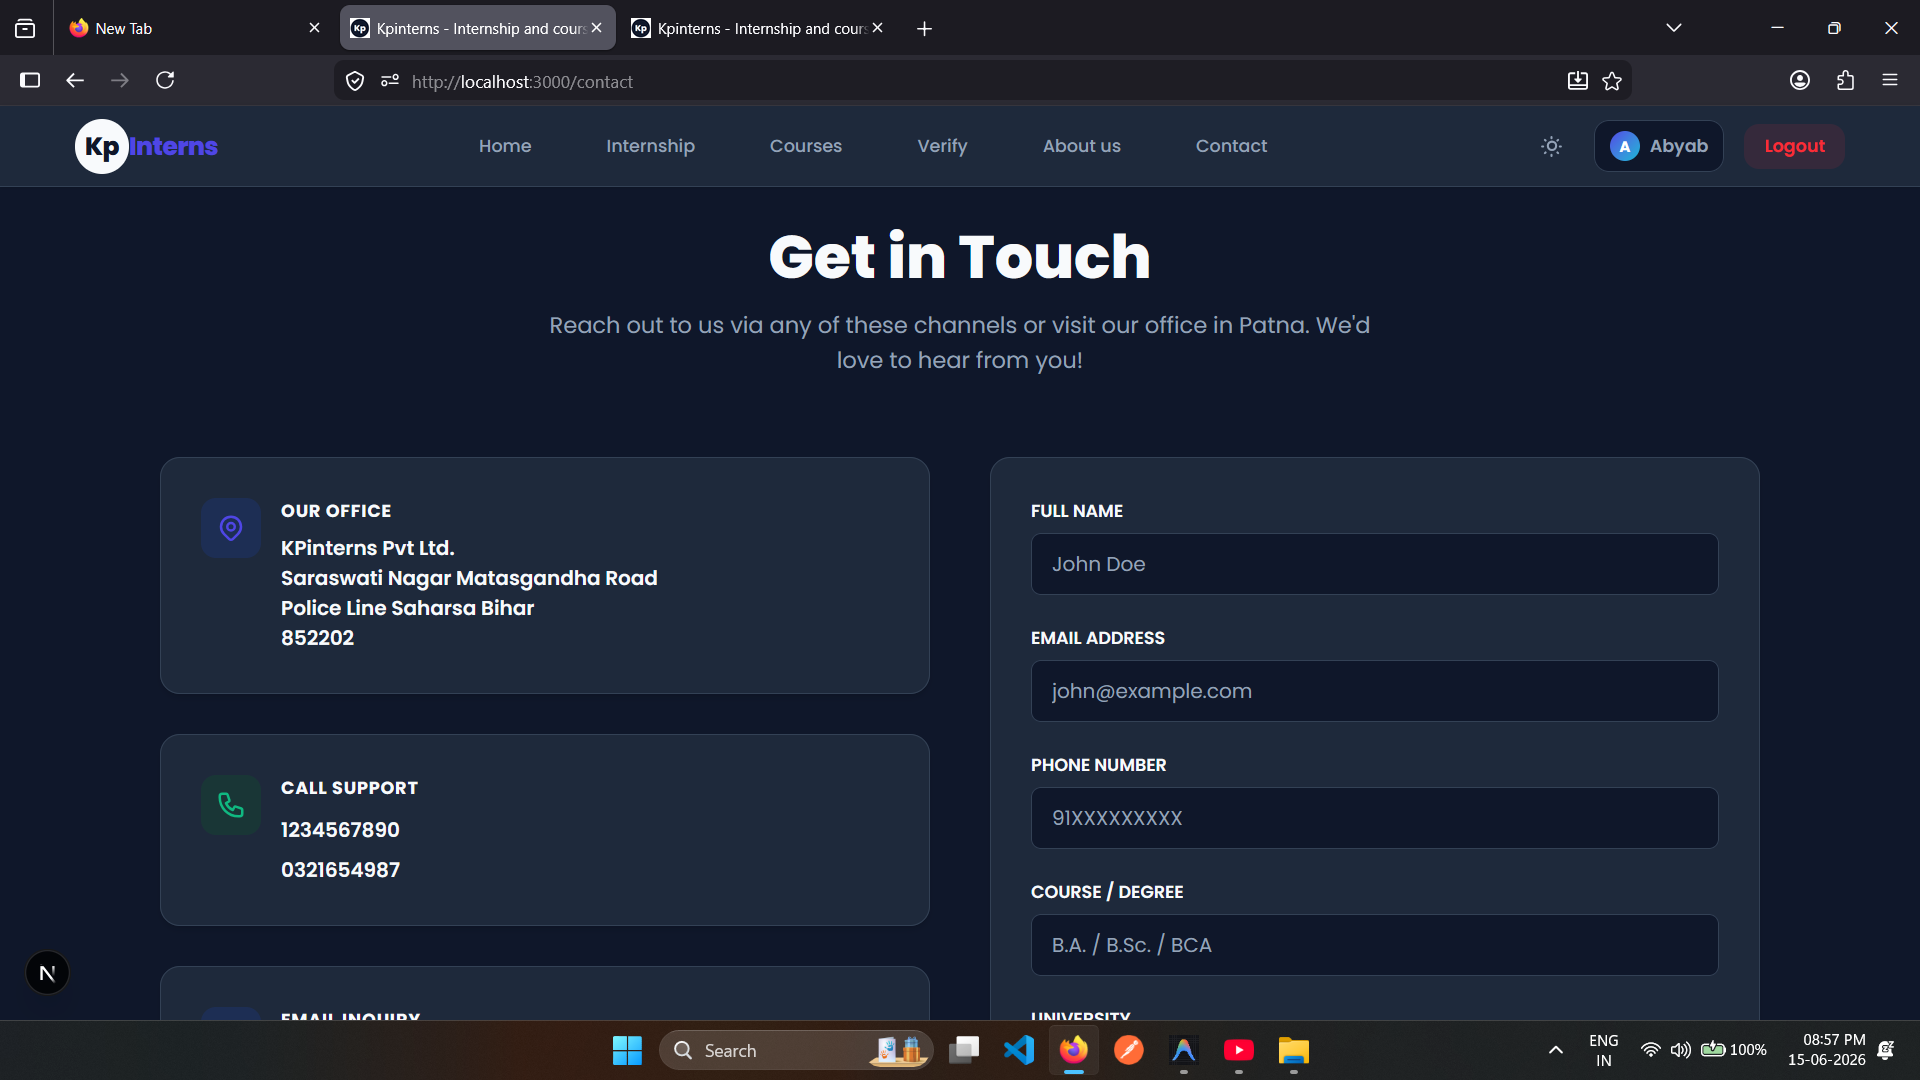
Task: Select the Contact nav link
Action: (x=1231, y=146)
